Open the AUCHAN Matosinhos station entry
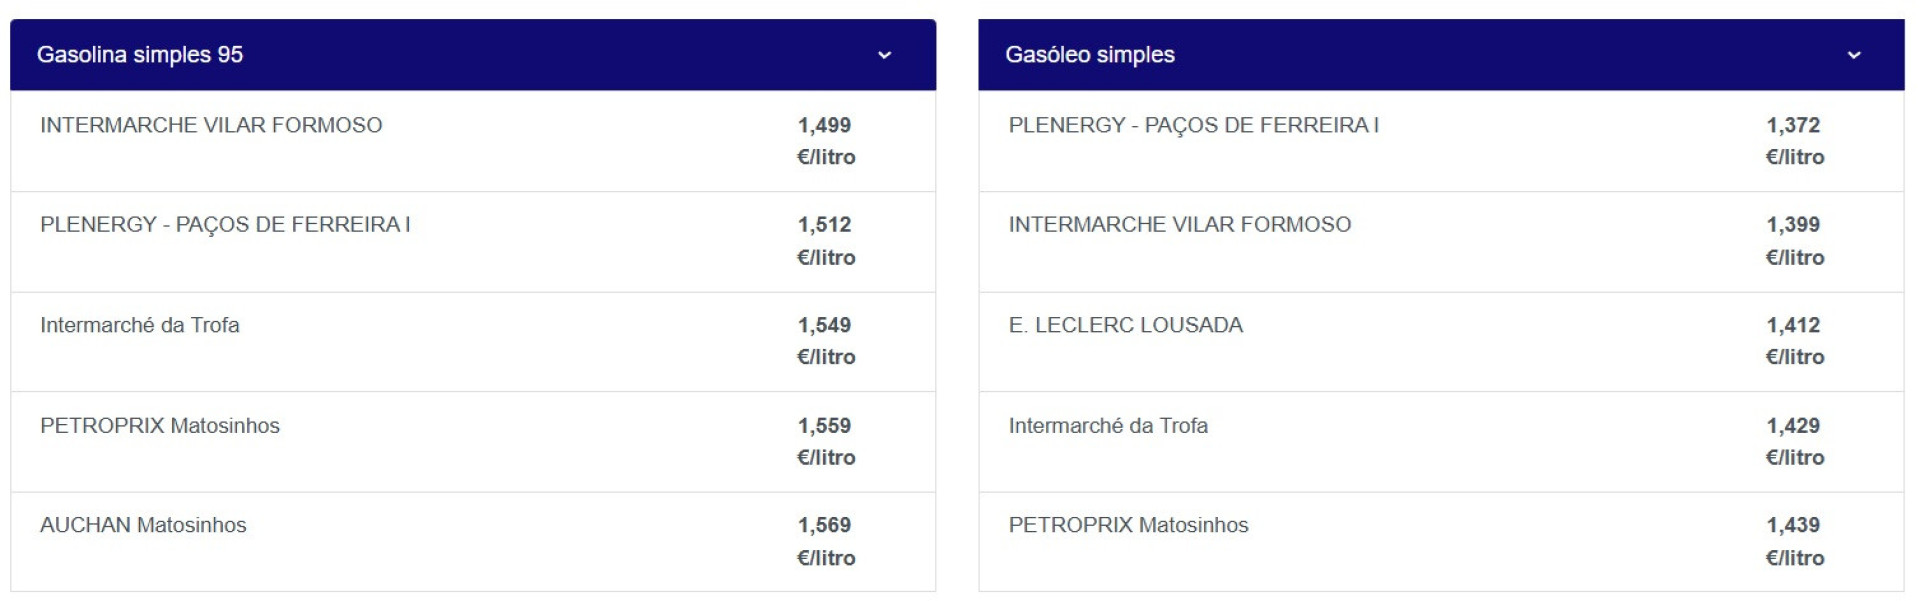This screenshot has height=601, width=1920. point(143,525)
